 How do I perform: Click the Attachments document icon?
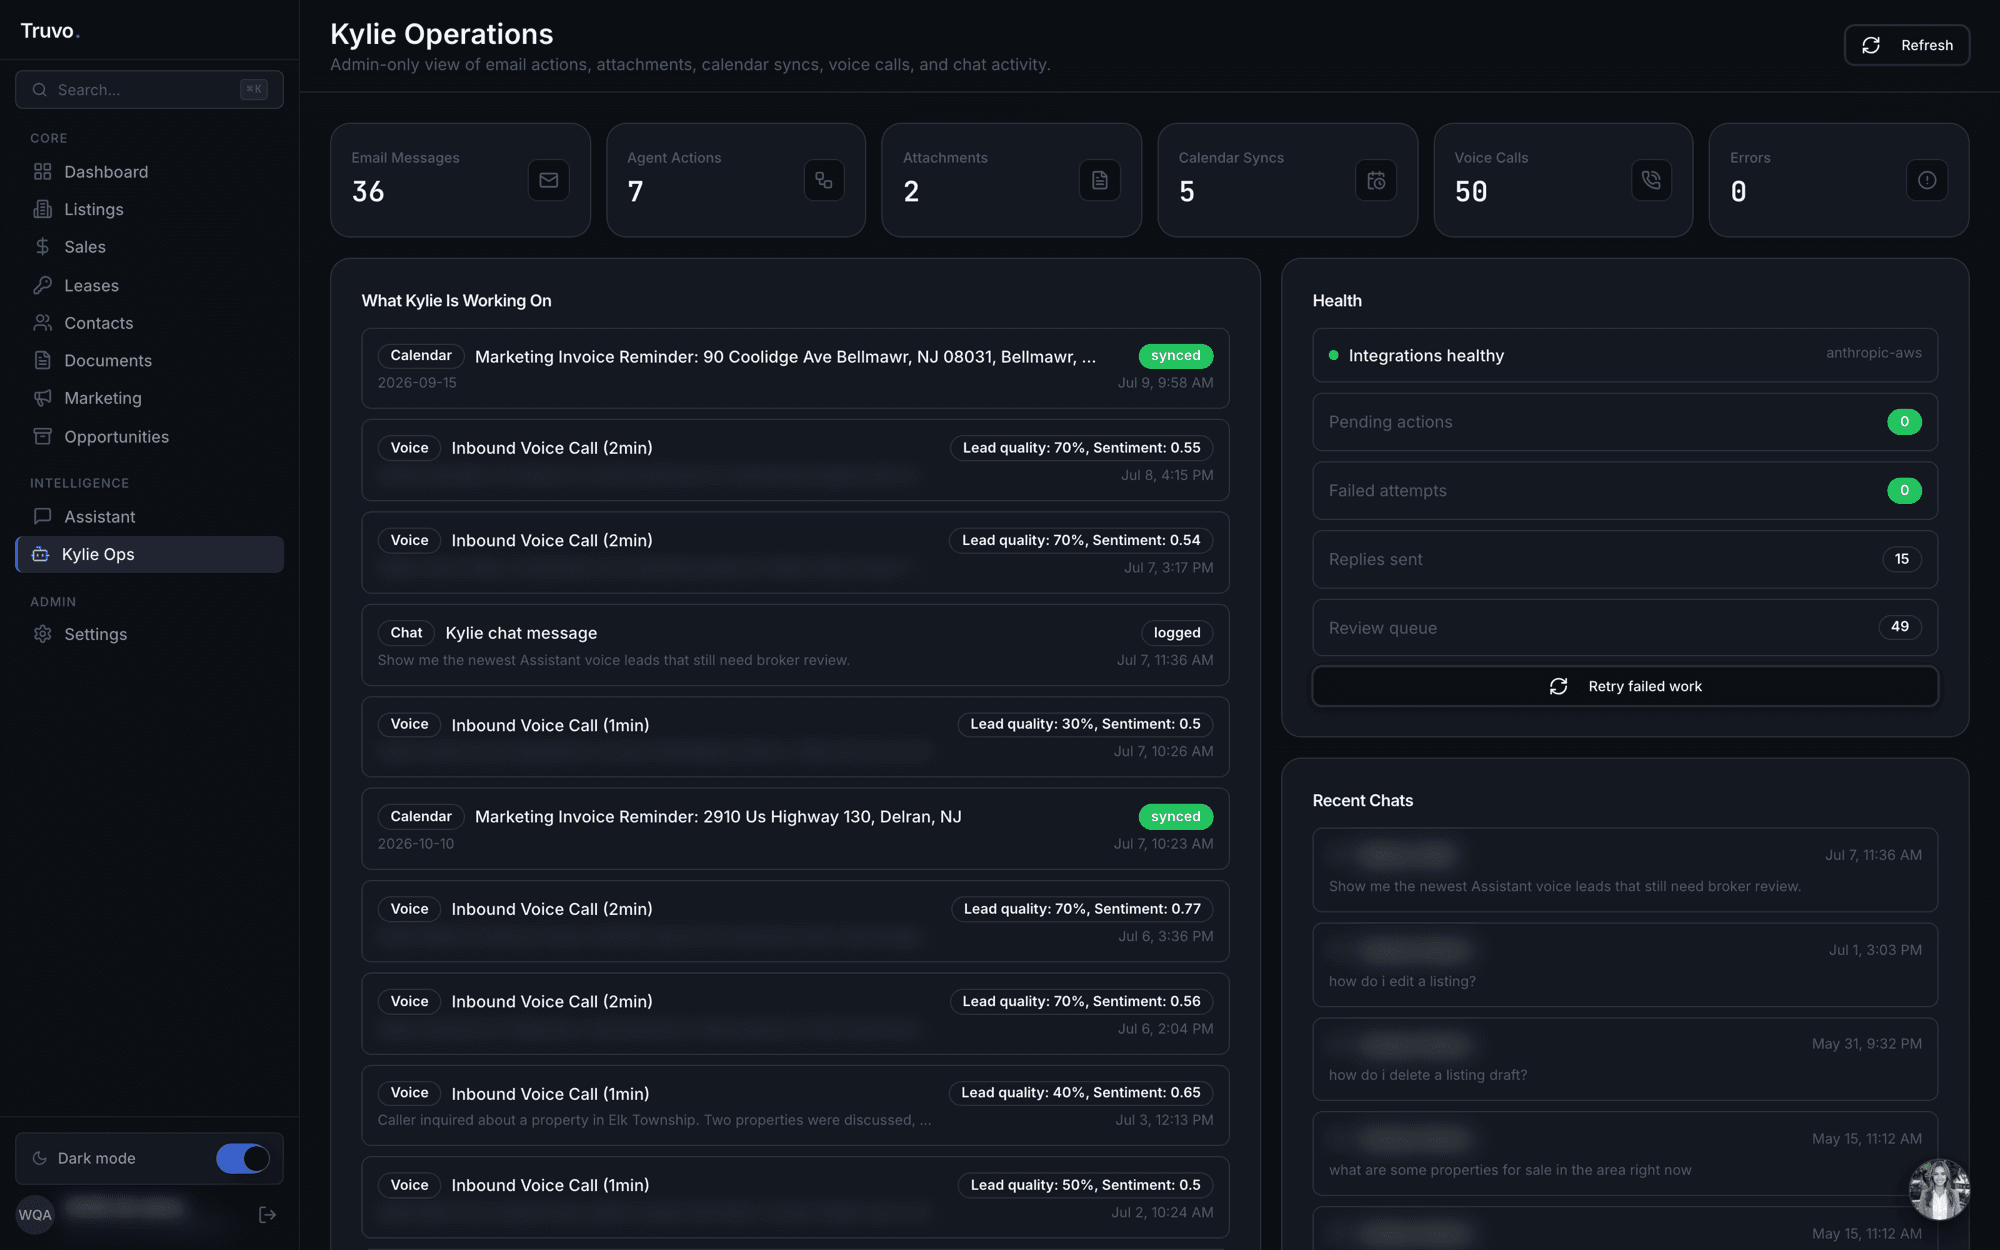1100,180
